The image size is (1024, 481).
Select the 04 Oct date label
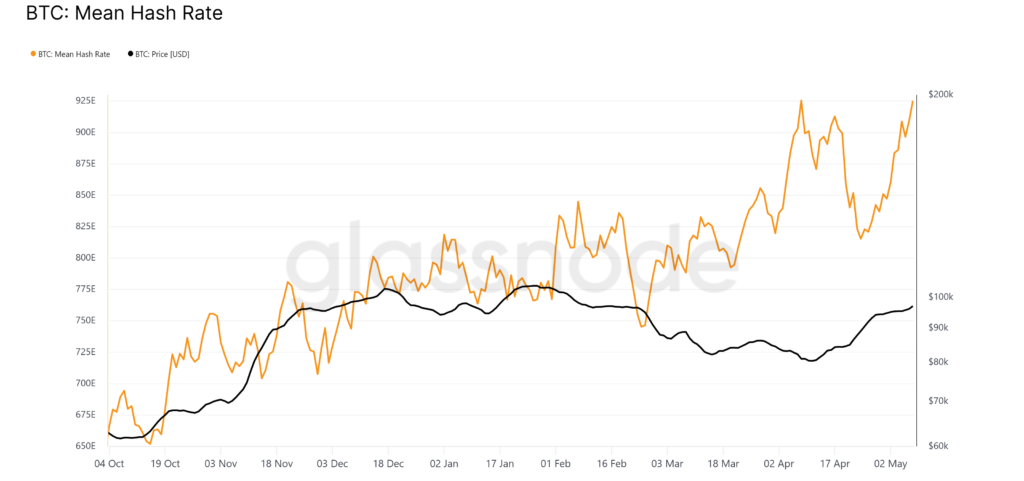[x=108, y=464]
